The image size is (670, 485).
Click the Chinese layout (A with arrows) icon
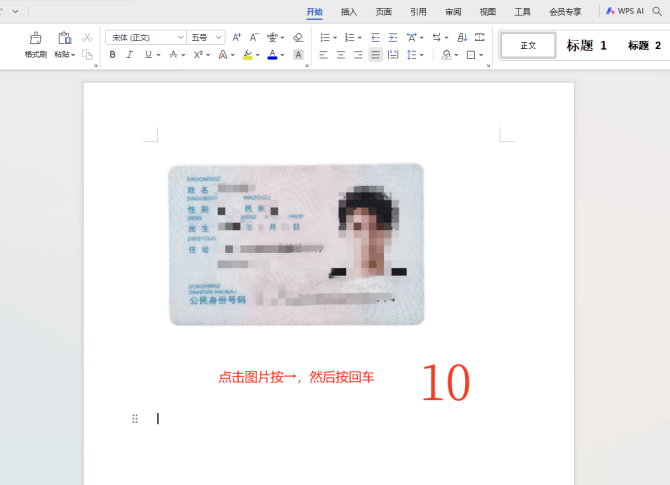[x=411, y=38]
